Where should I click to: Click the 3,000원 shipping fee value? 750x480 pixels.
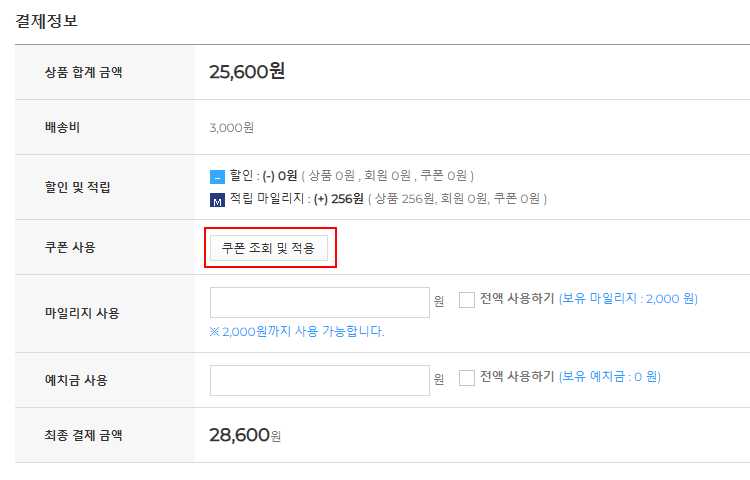pos(232,128)
